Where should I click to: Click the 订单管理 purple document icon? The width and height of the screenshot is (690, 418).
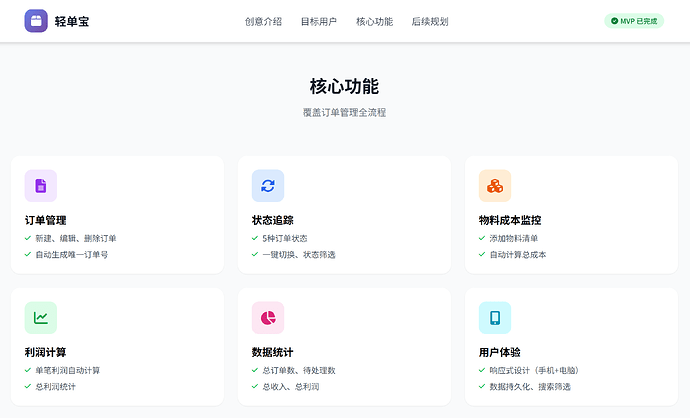41,186
